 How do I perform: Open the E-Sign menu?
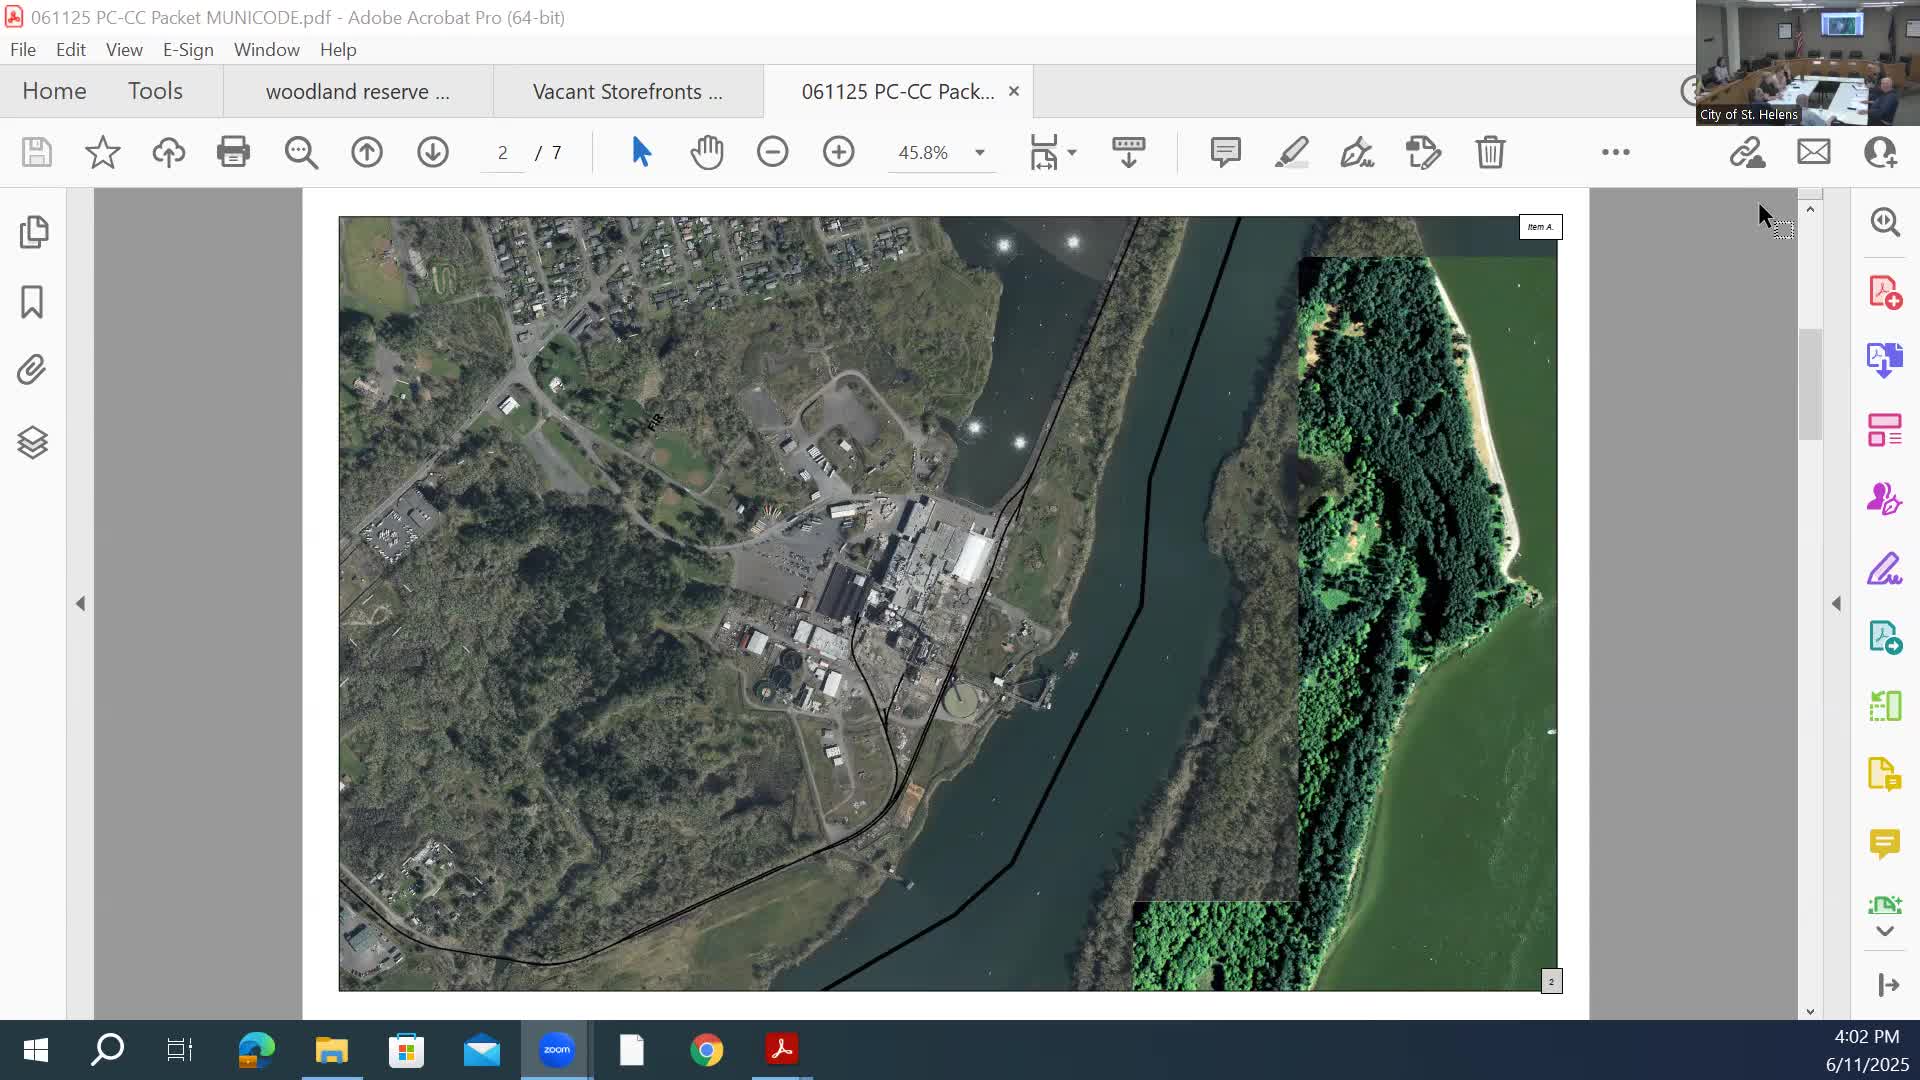pos(188,49)
